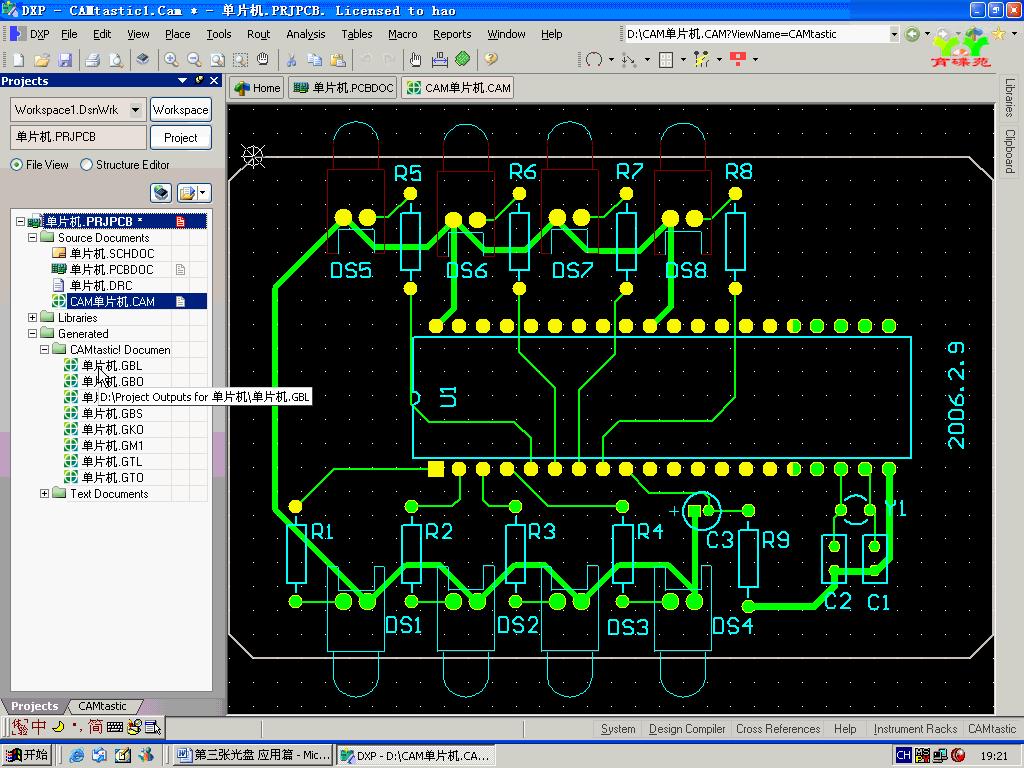Click the layers stack icon in Projects panel
Viewport: 1024px width, 768px height.
[x=161, y=193]
